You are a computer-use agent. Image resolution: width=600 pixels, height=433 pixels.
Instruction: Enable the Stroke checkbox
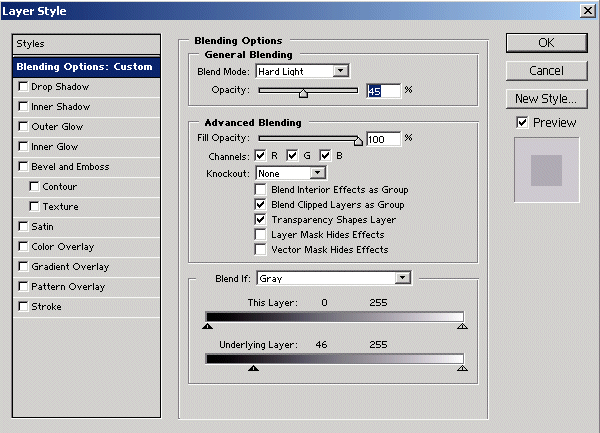(23, 306)
